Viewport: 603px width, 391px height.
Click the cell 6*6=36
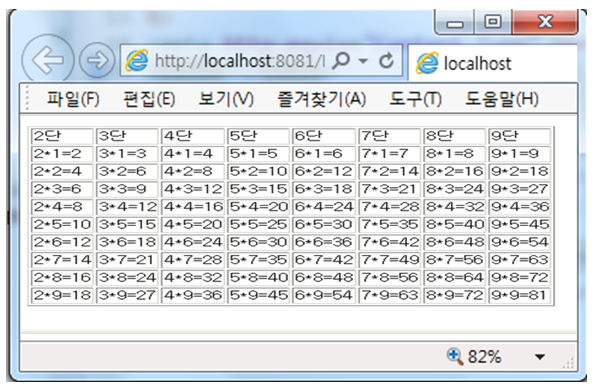pos(324,242)
